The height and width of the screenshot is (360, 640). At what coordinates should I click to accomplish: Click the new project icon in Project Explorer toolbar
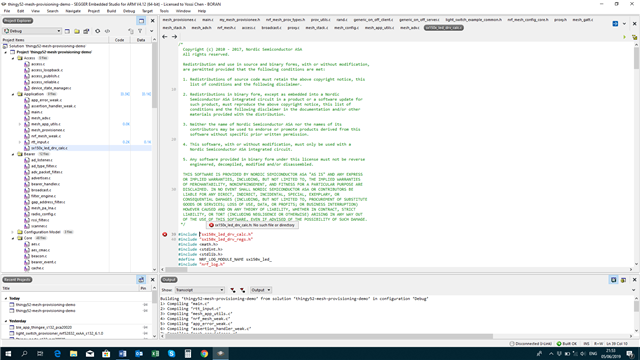point(67,31)
